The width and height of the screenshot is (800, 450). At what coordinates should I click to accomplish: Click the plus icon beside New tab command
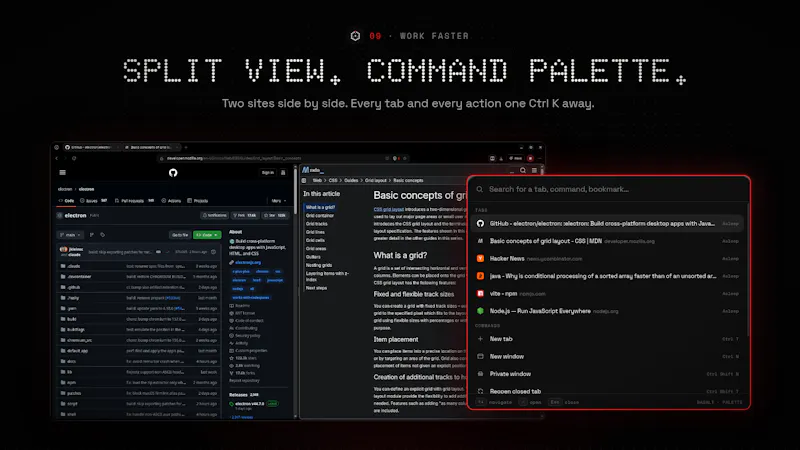(x=480, y=339)
